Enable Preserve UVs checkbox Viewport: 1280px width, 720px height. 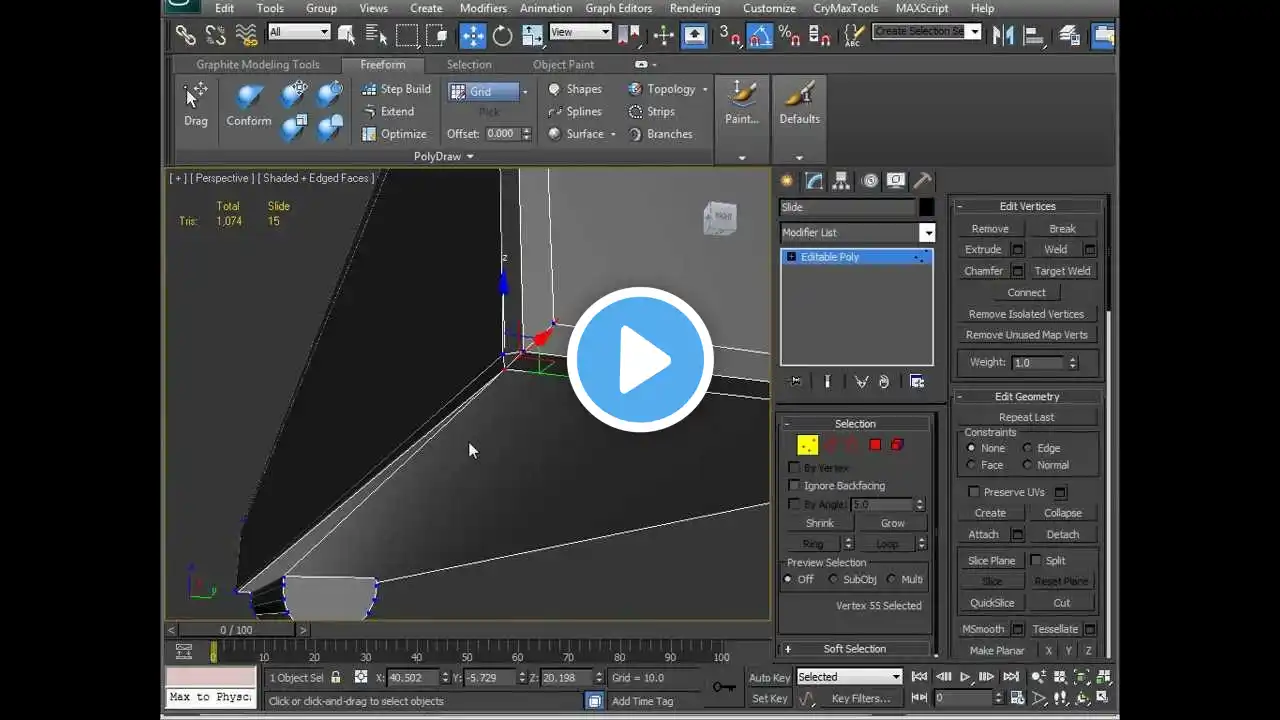click(x=974, y=492)
